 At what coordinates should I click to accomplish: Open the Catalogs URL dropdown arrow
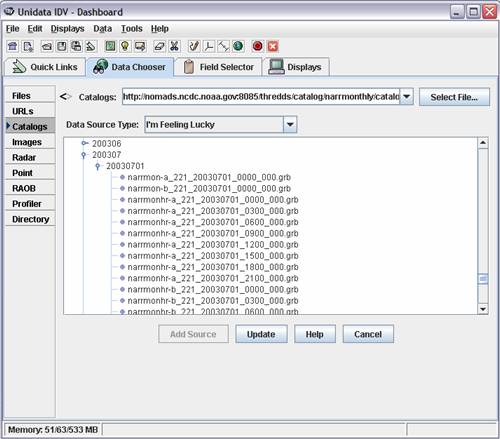tap(406, 97)
